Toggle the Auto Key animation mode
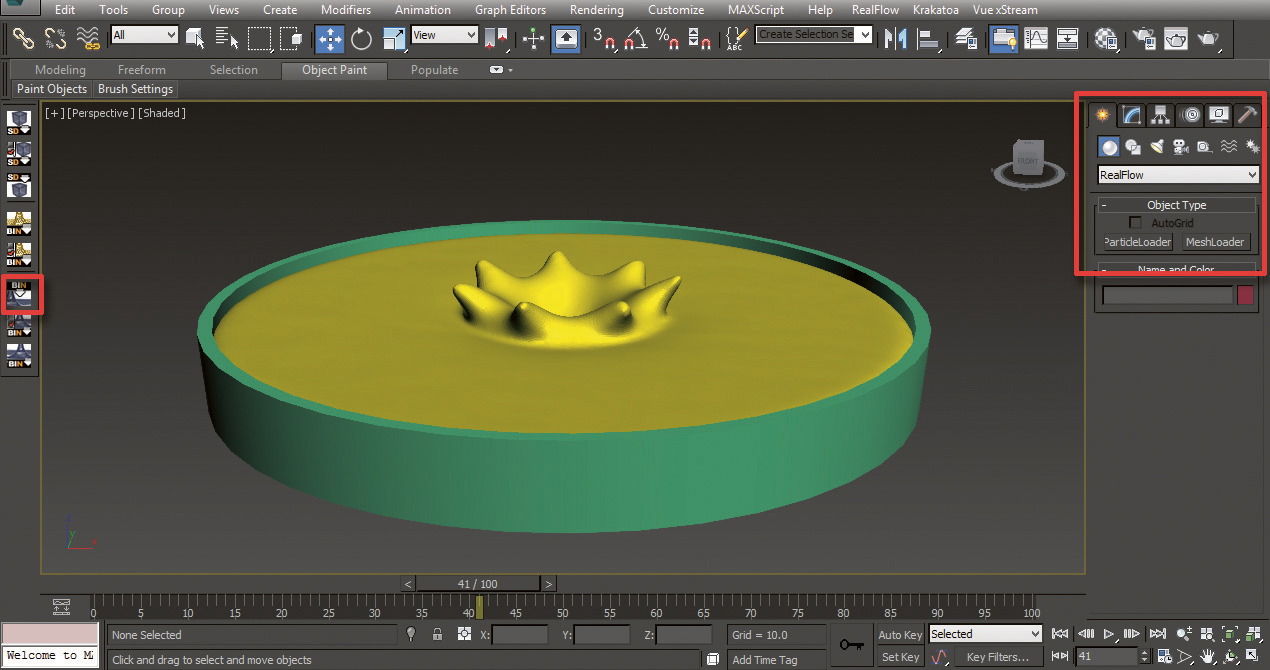 coord(899,635)
